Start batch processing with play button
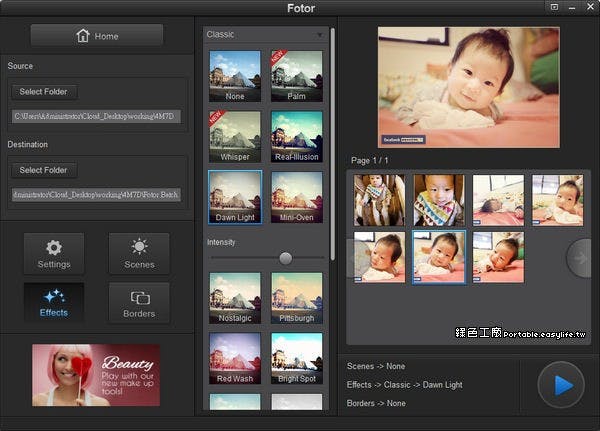 [x=560, y=385]
